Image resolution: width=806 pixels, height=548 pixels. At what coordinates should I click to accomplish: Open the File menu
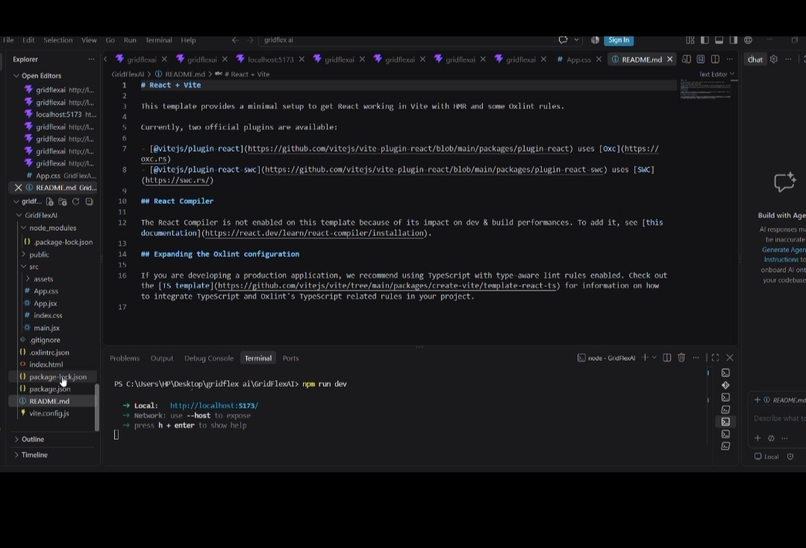click(8, 40)
